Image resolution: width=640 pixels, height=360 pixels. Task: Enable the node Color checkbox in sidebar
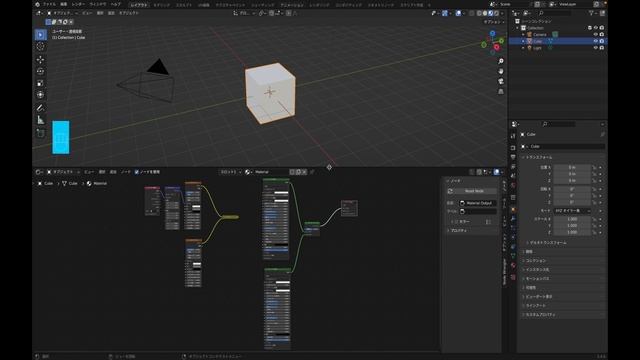click(x=456, y=222)
